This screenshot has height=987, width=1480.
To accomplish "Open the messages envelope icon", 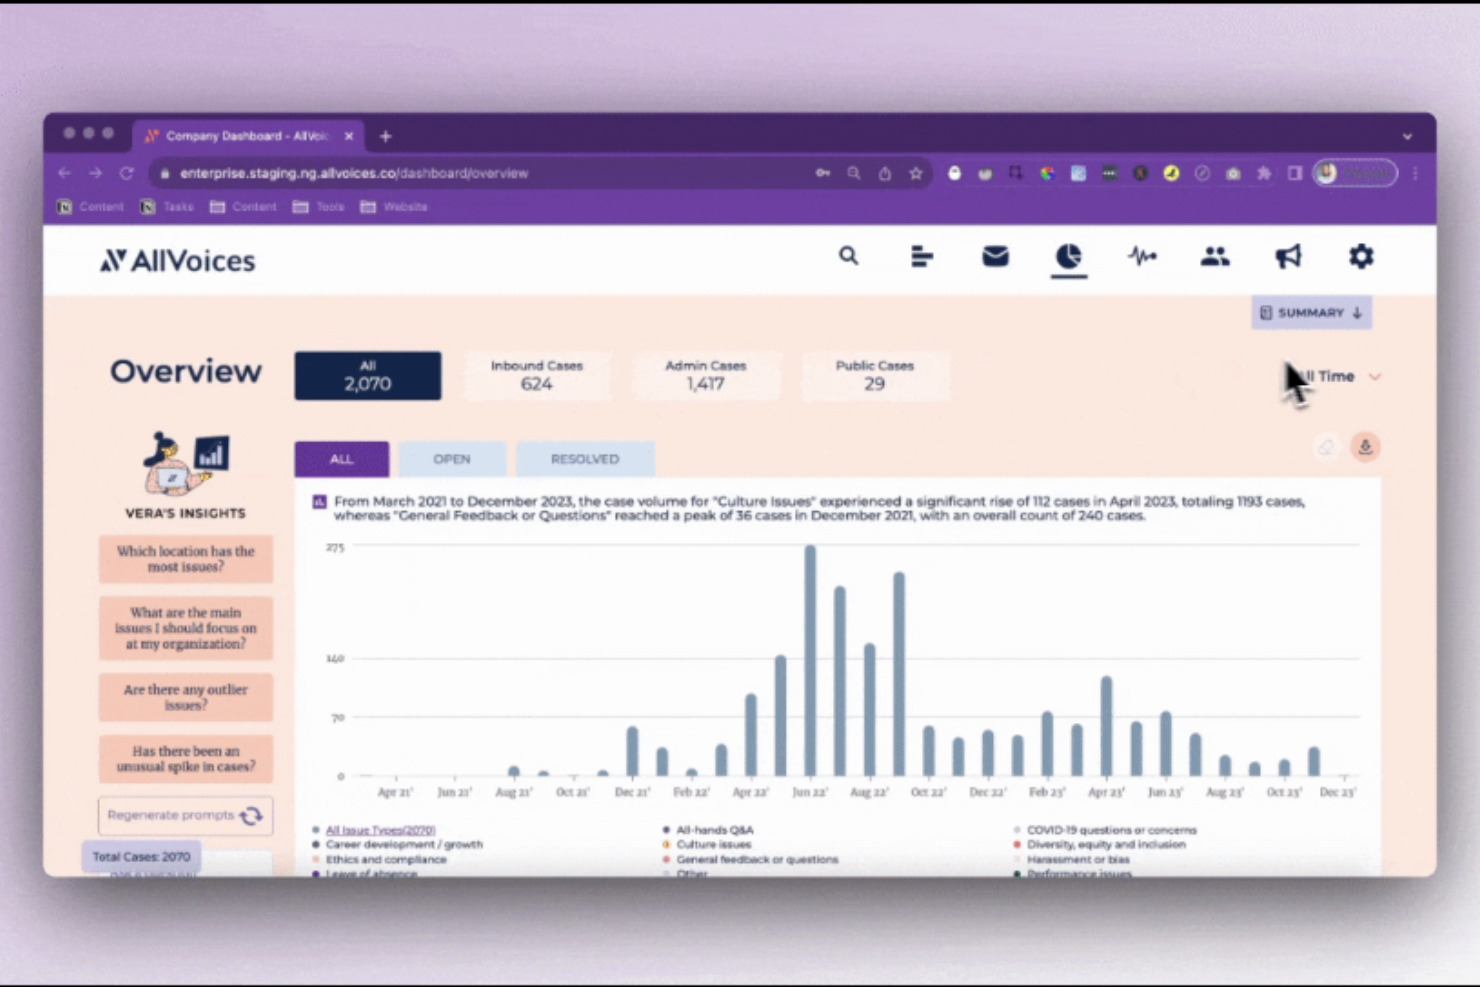I will pyautogui.click(x=994, y=257).
